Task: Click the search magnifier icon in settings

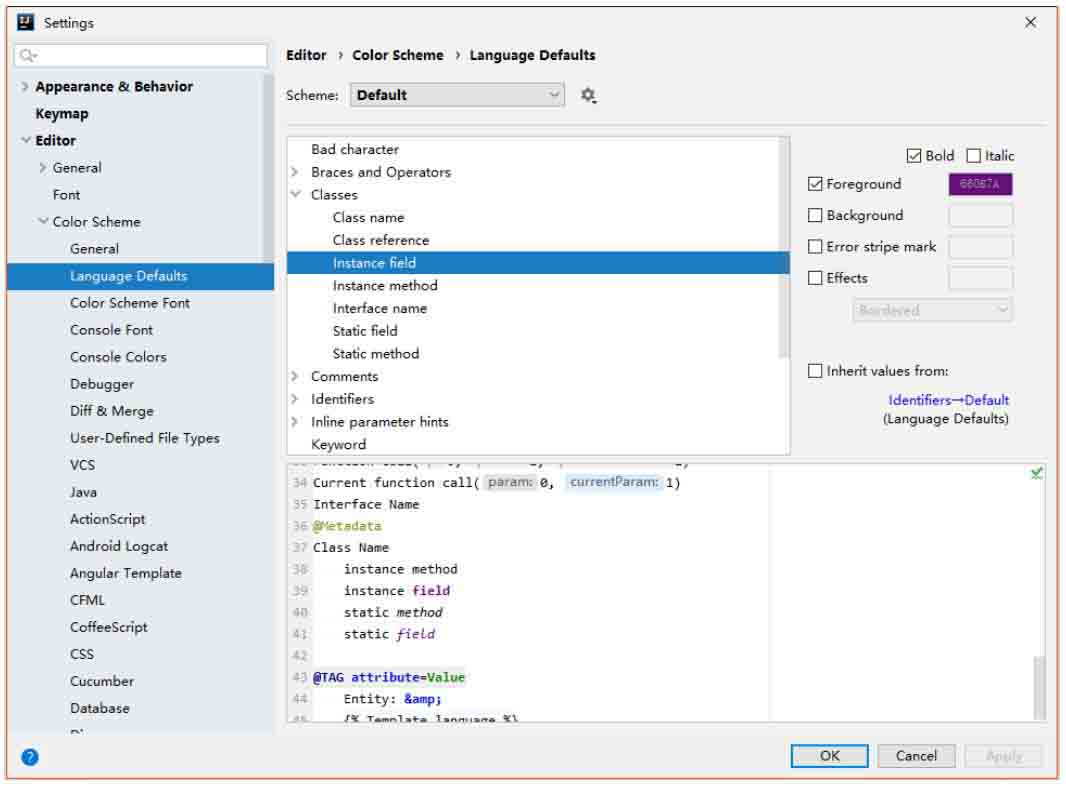Action: click(27, 55)
